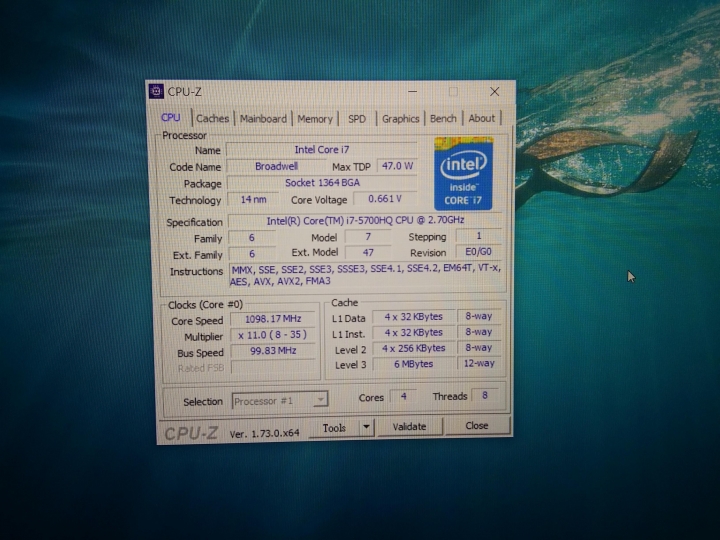
Task: Open the SPD tab
Action: [357, 119]
